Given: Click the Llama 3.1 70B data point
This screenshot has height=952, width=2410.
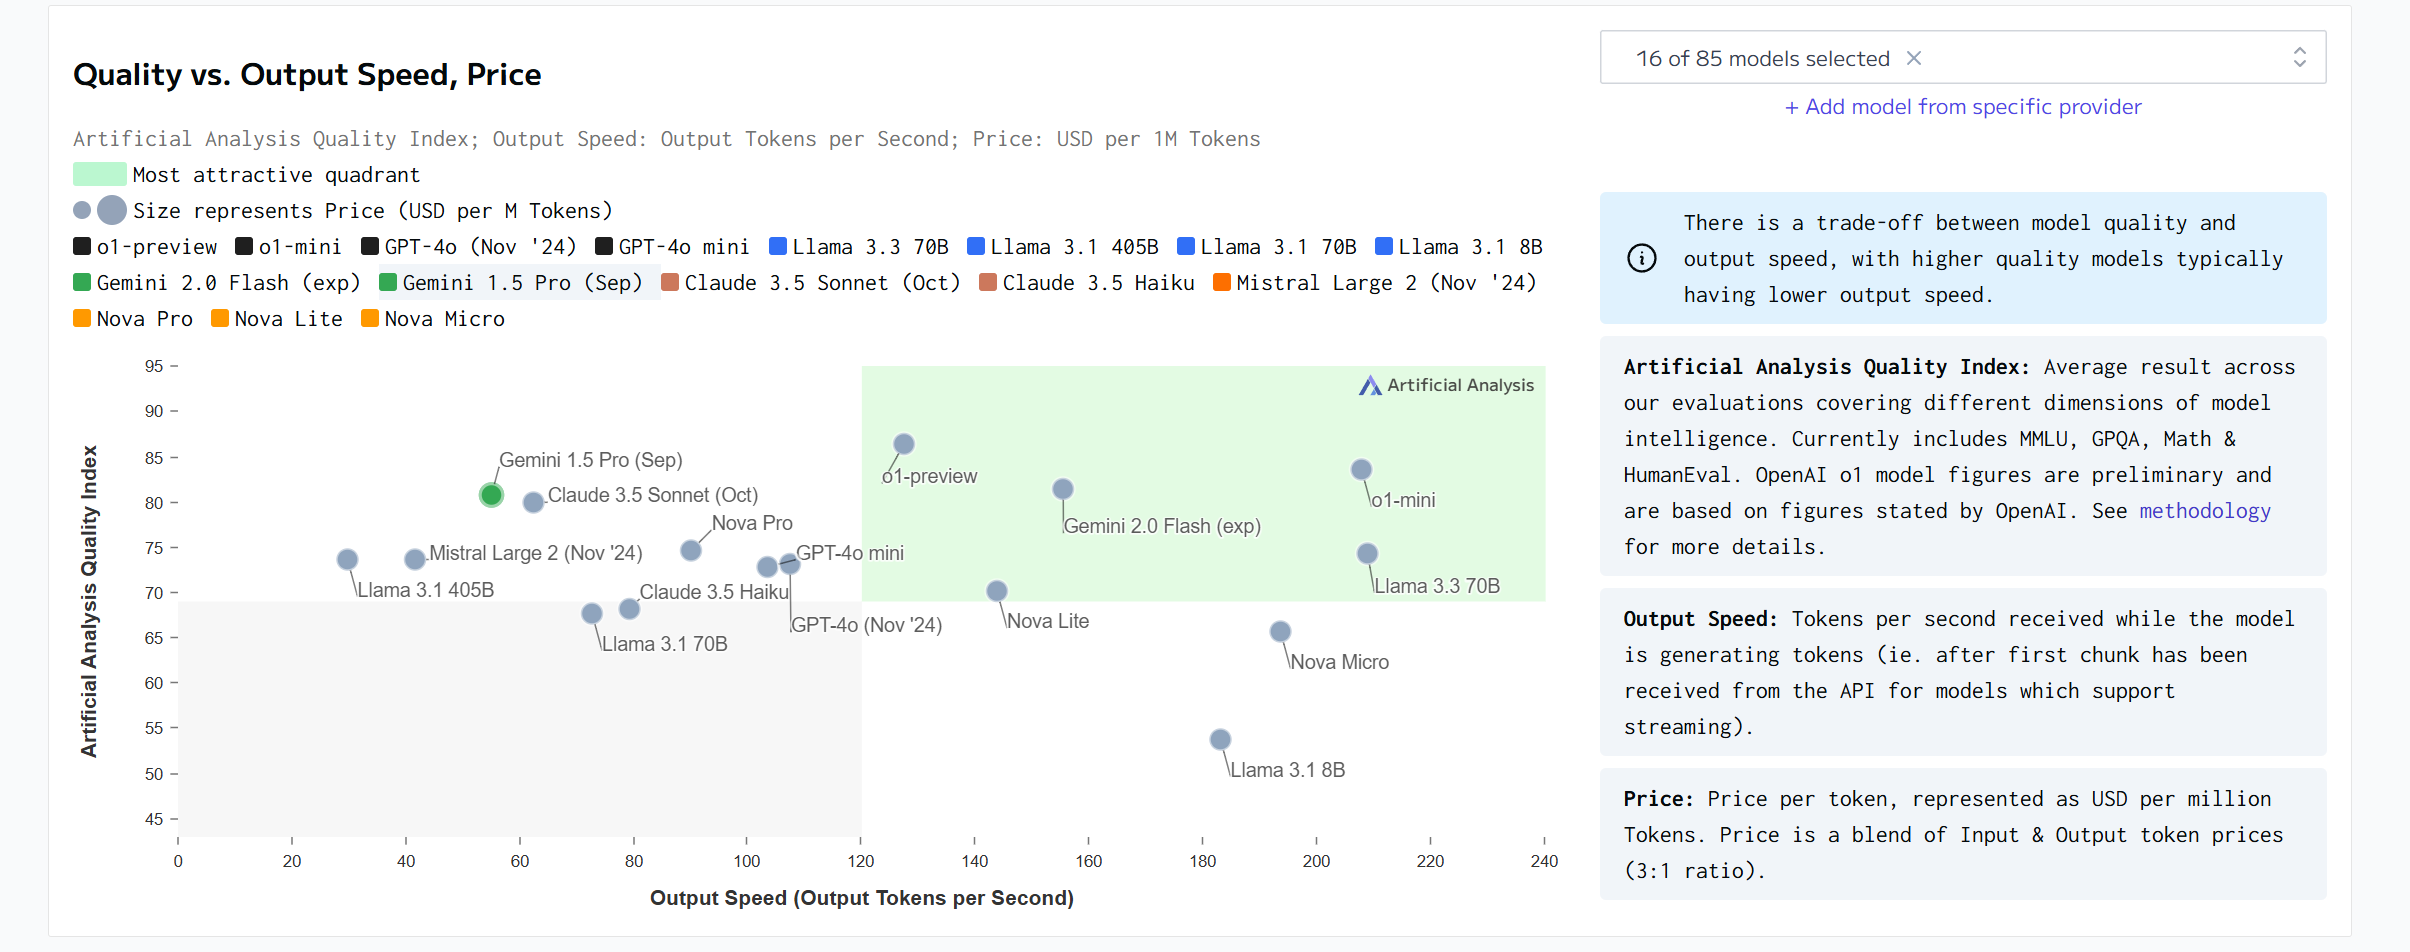Looking at the screenshot, I should pyautogui.click(x=592, y=613).
